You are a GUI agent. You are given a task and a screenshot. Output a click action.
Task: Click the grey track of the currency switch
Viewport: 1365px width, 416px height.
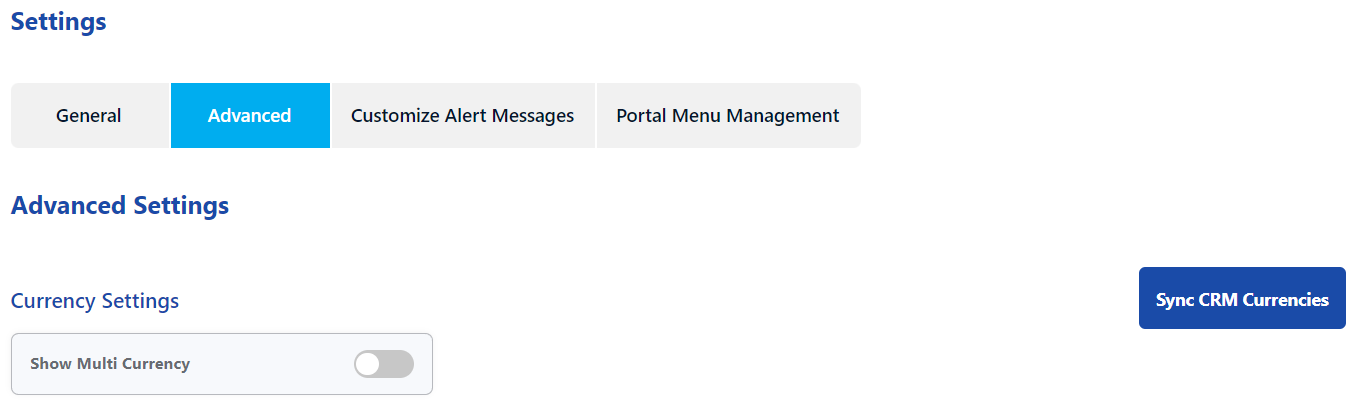398,364
